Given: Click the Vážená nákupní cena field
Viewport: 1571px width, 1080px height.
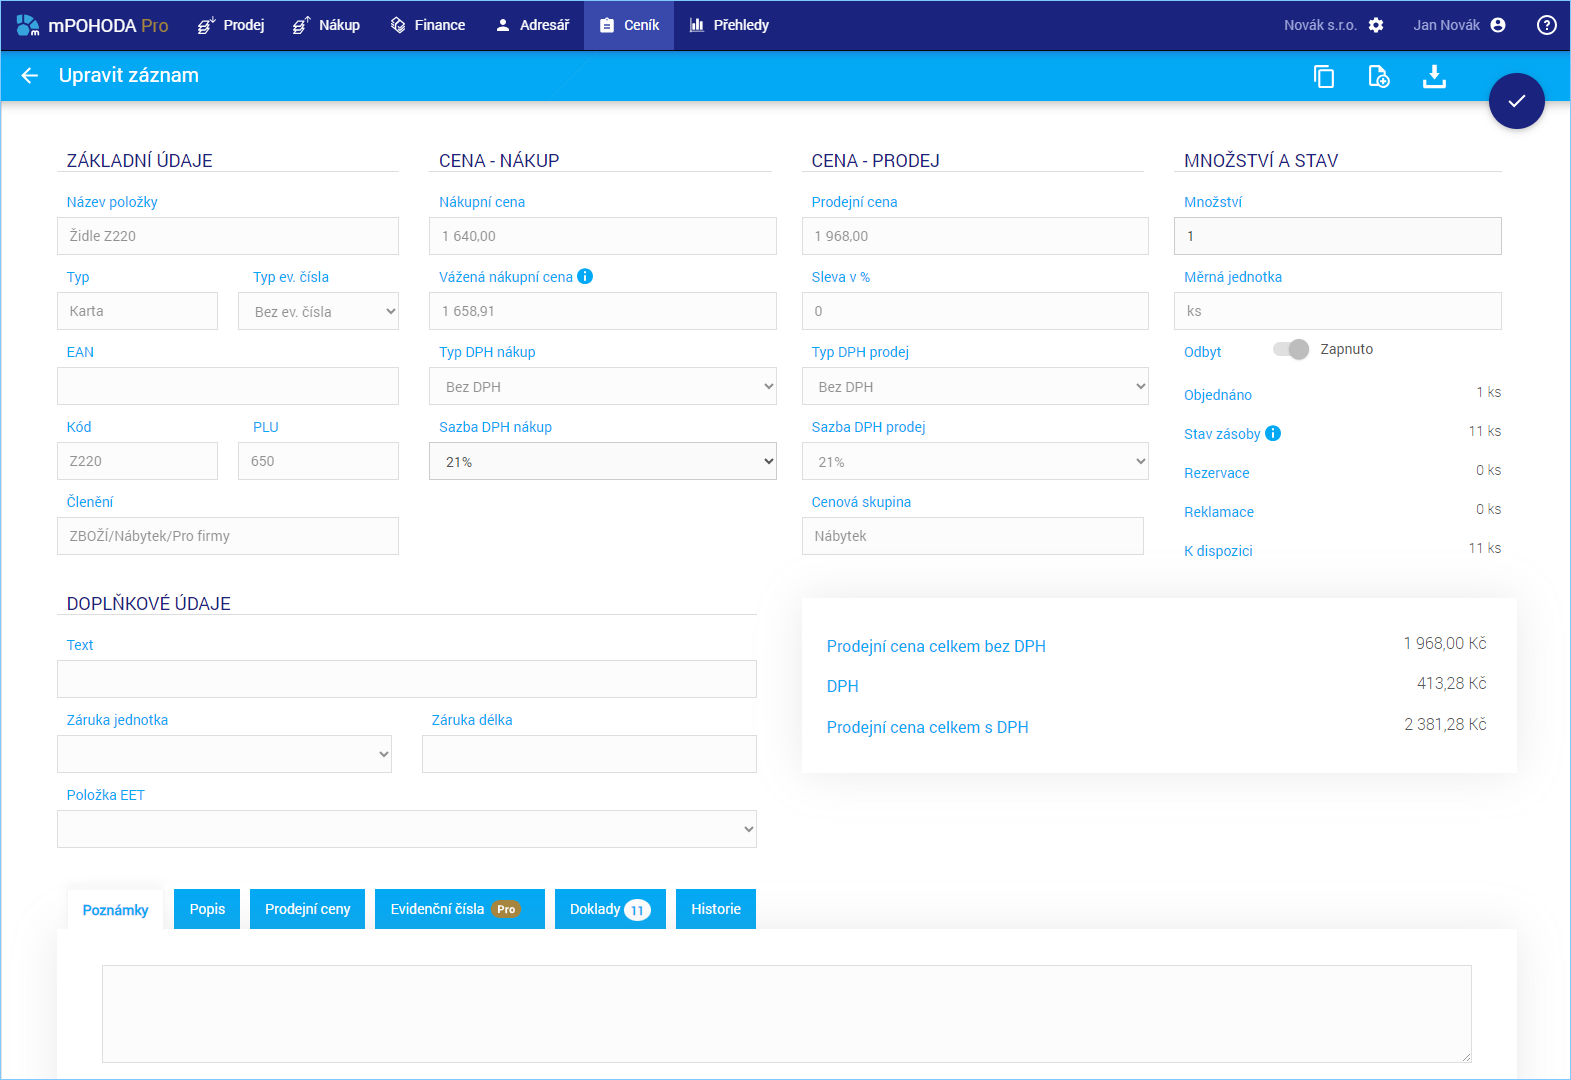Looking at the screenshot, I should coord(603,311).
